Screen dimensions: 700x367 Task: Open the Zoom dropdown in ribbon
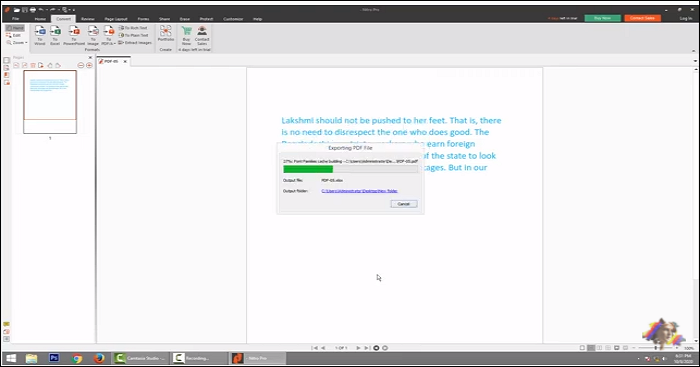[17, 43]
